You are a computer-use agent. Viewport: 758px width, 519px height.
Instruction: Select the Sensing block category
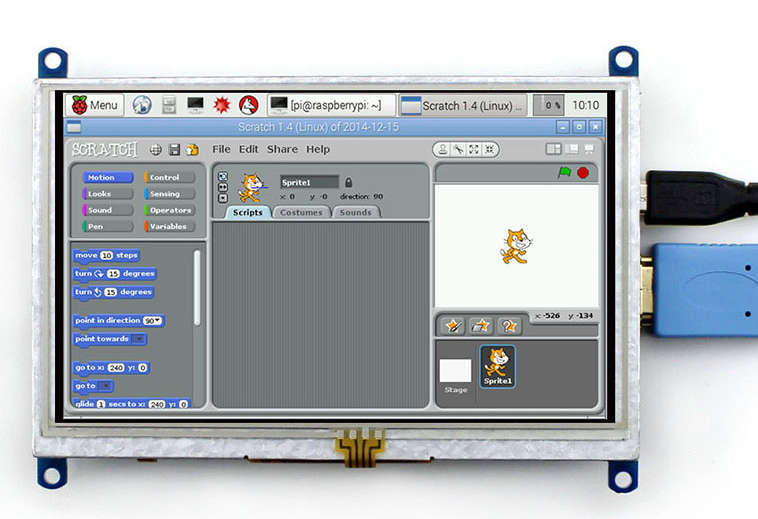pyautogui.click(x=169, y=194)
